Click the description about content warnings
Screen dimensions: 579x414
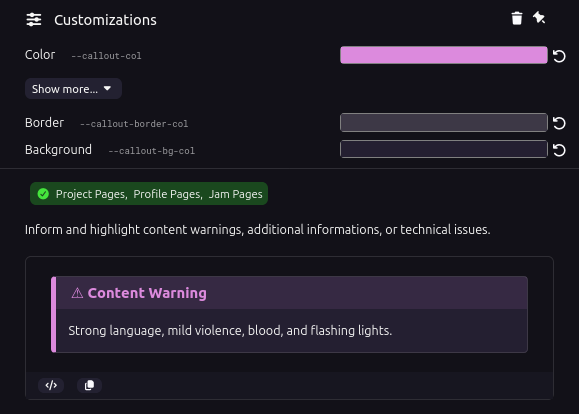(x=257, y=230)
